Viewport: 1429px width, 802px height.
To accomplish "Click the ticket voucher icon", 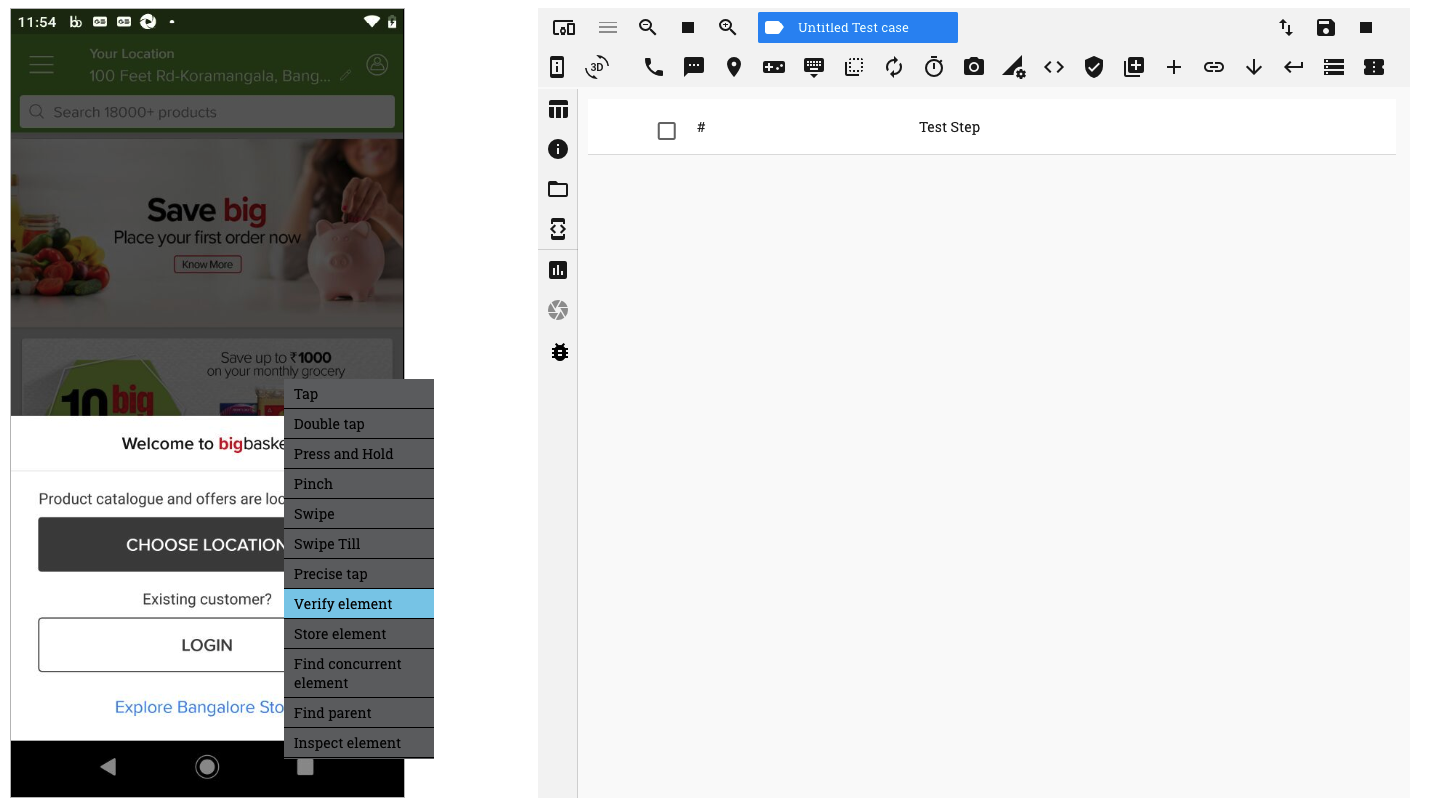I will click(x=1374, y=67).
